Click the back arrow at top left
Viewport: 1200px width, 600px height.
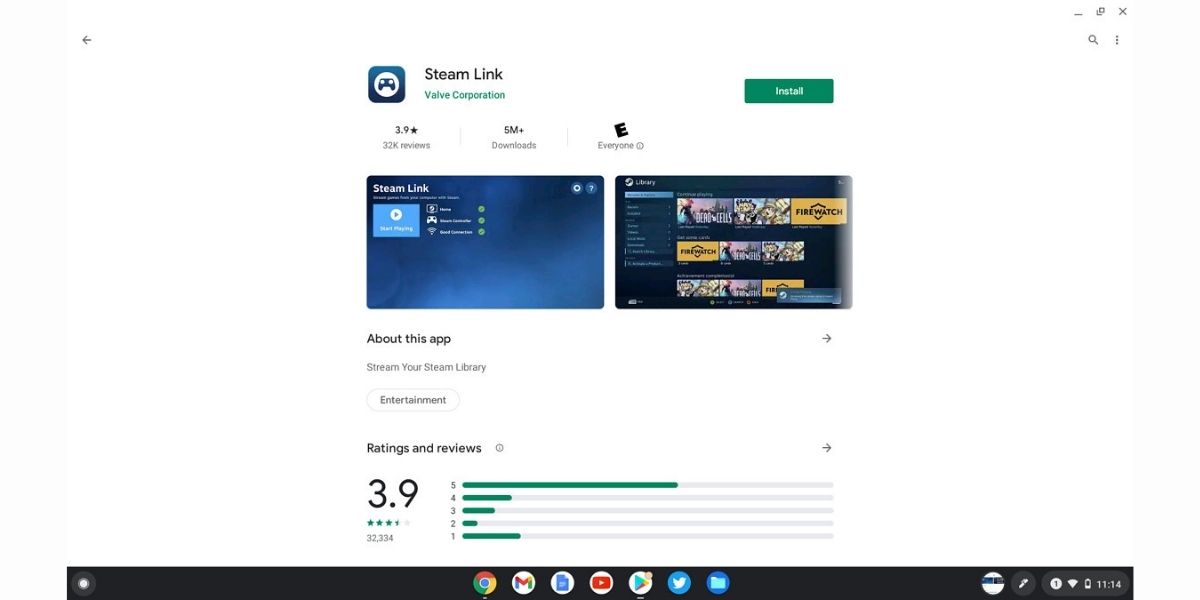coord(86,39)
